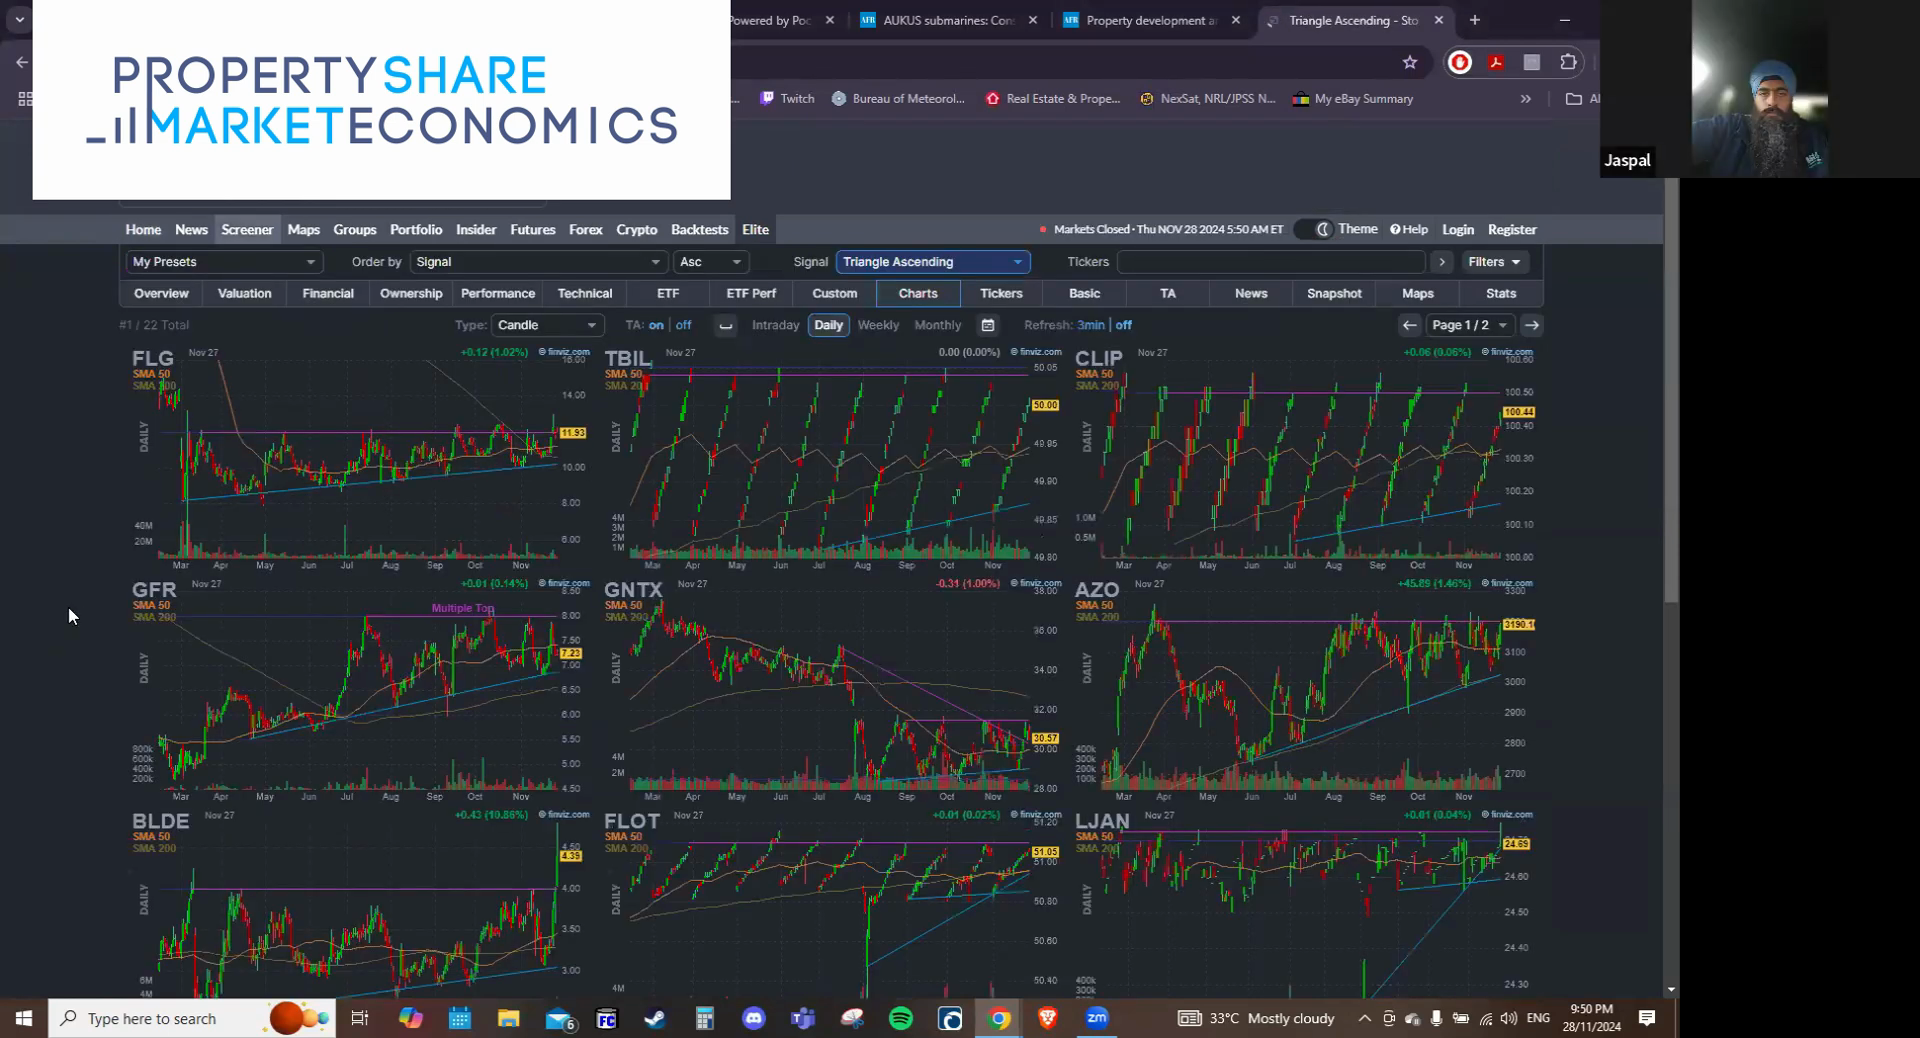The width and height of the screenshot is (1920, 1038).
Task: Click the previous page arrow
Action: coord(1409,325)
